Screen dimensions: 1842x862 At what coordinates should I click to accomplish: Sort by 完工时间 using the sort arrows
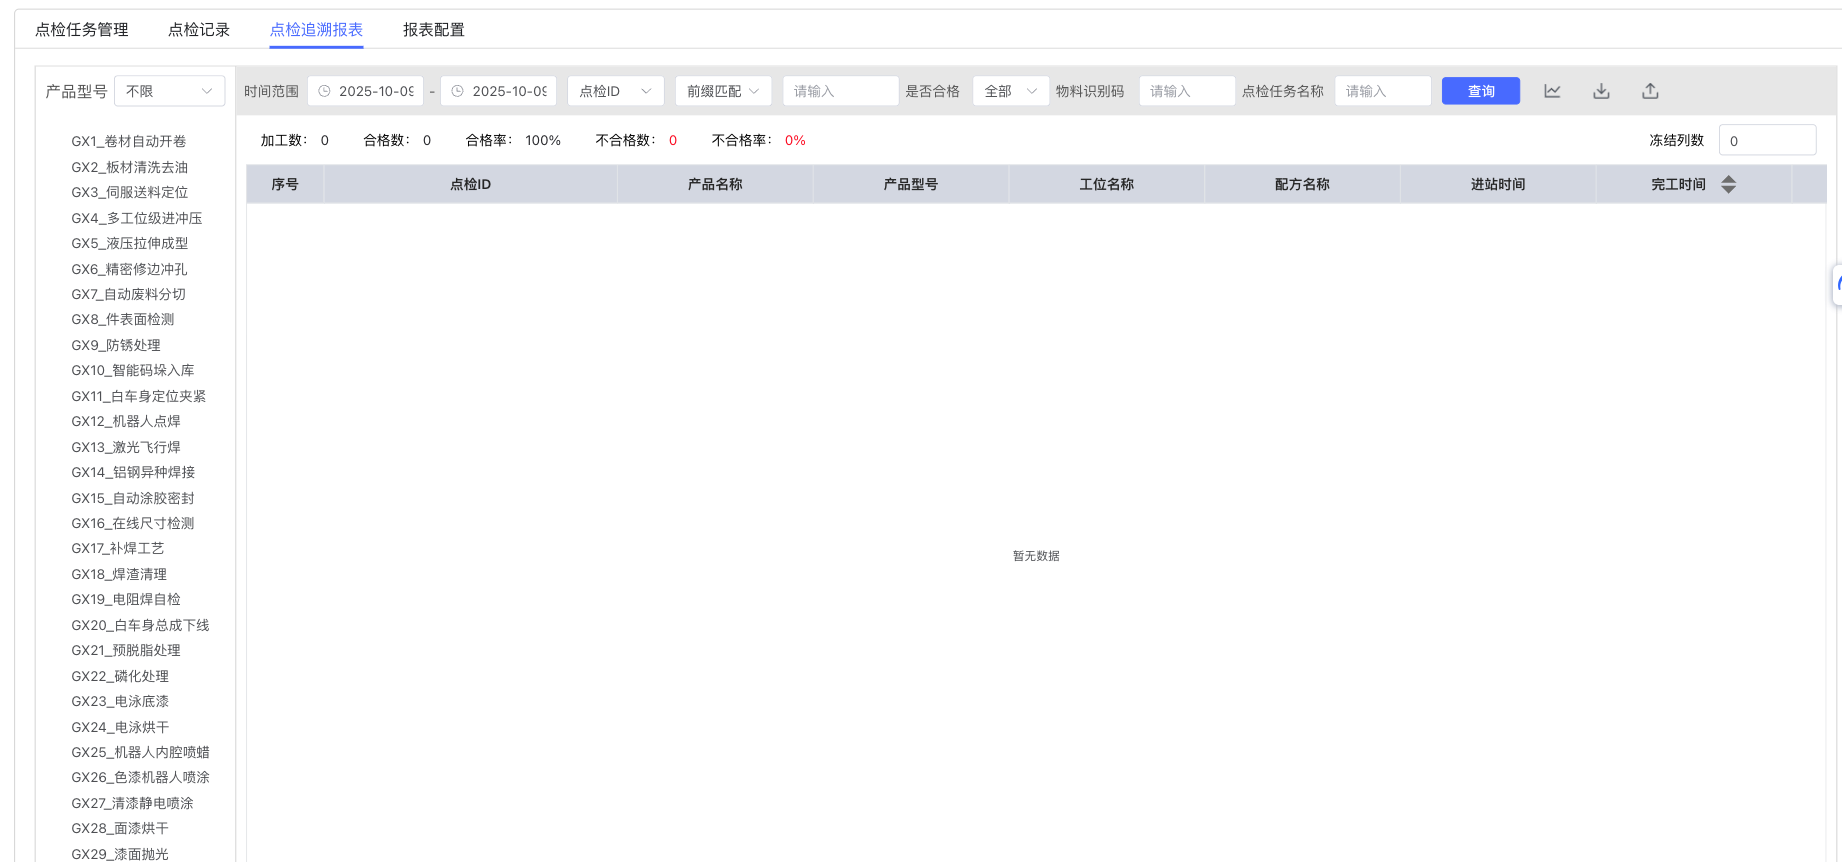tap(1728, 184)
